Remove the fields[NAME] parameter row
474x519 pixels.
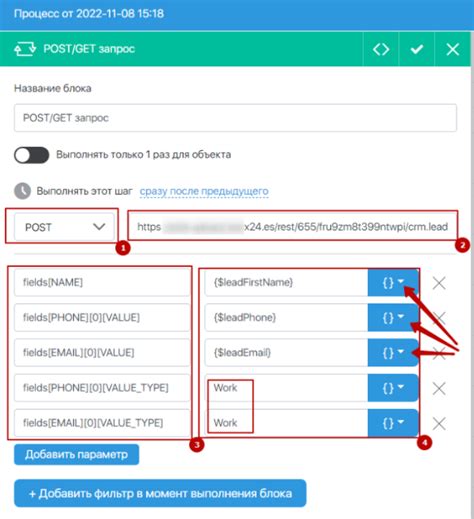[x=439, y=283]
